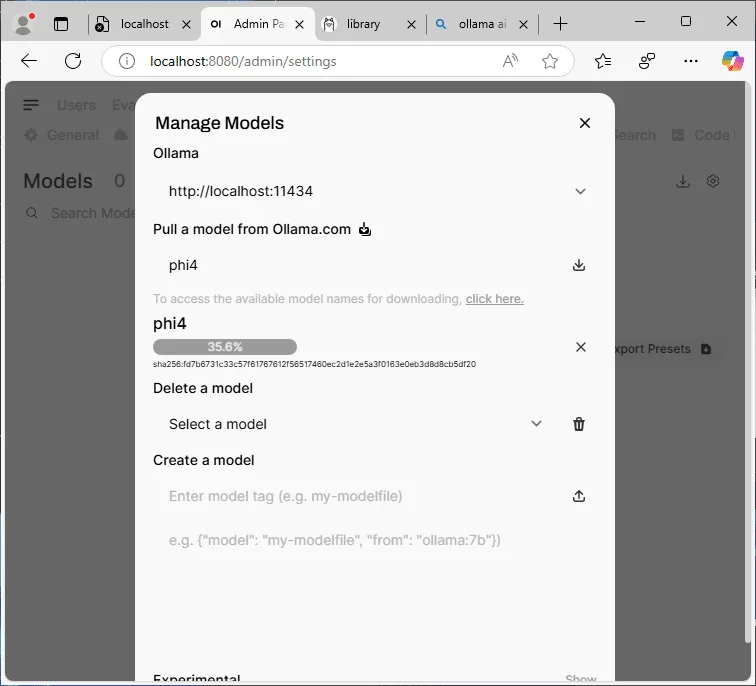Click the trash icon to delete a model
This screenshot has width=756, height=686.
(x=579, y=424)
